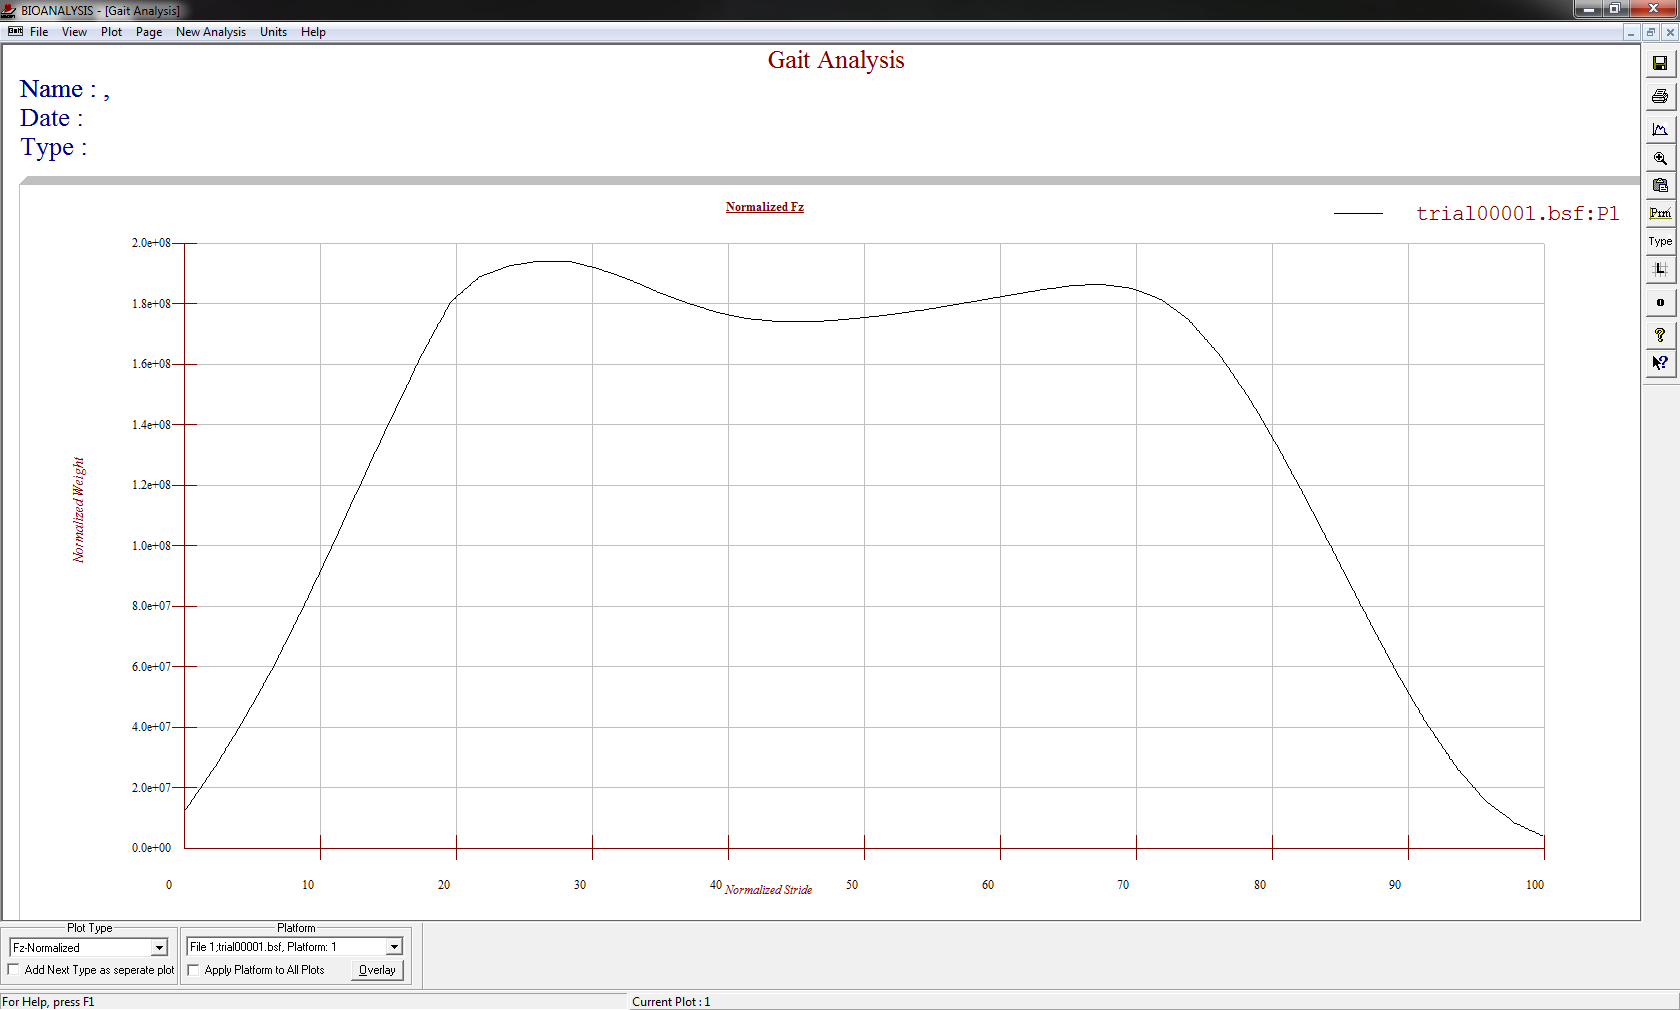Open the New Analysis menu

coord(210,32)
